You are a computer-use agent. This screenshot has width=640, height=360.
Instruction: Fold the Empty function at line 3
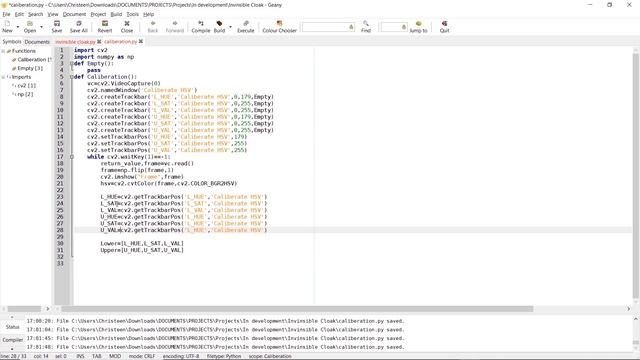pyautogui.click(x=72, y=64)
